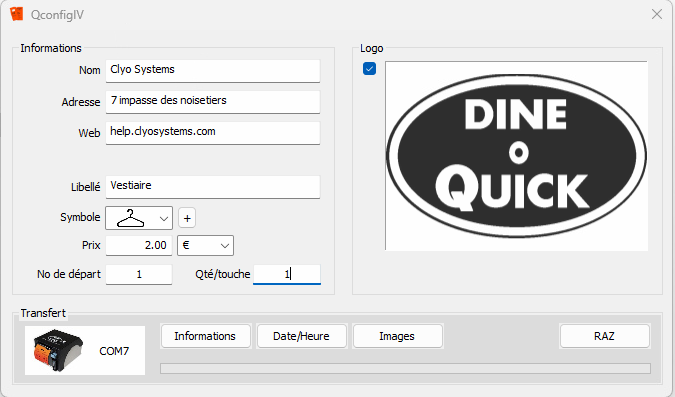
Task: Click the Symbole label text
Action: click(x=80, y=217)
